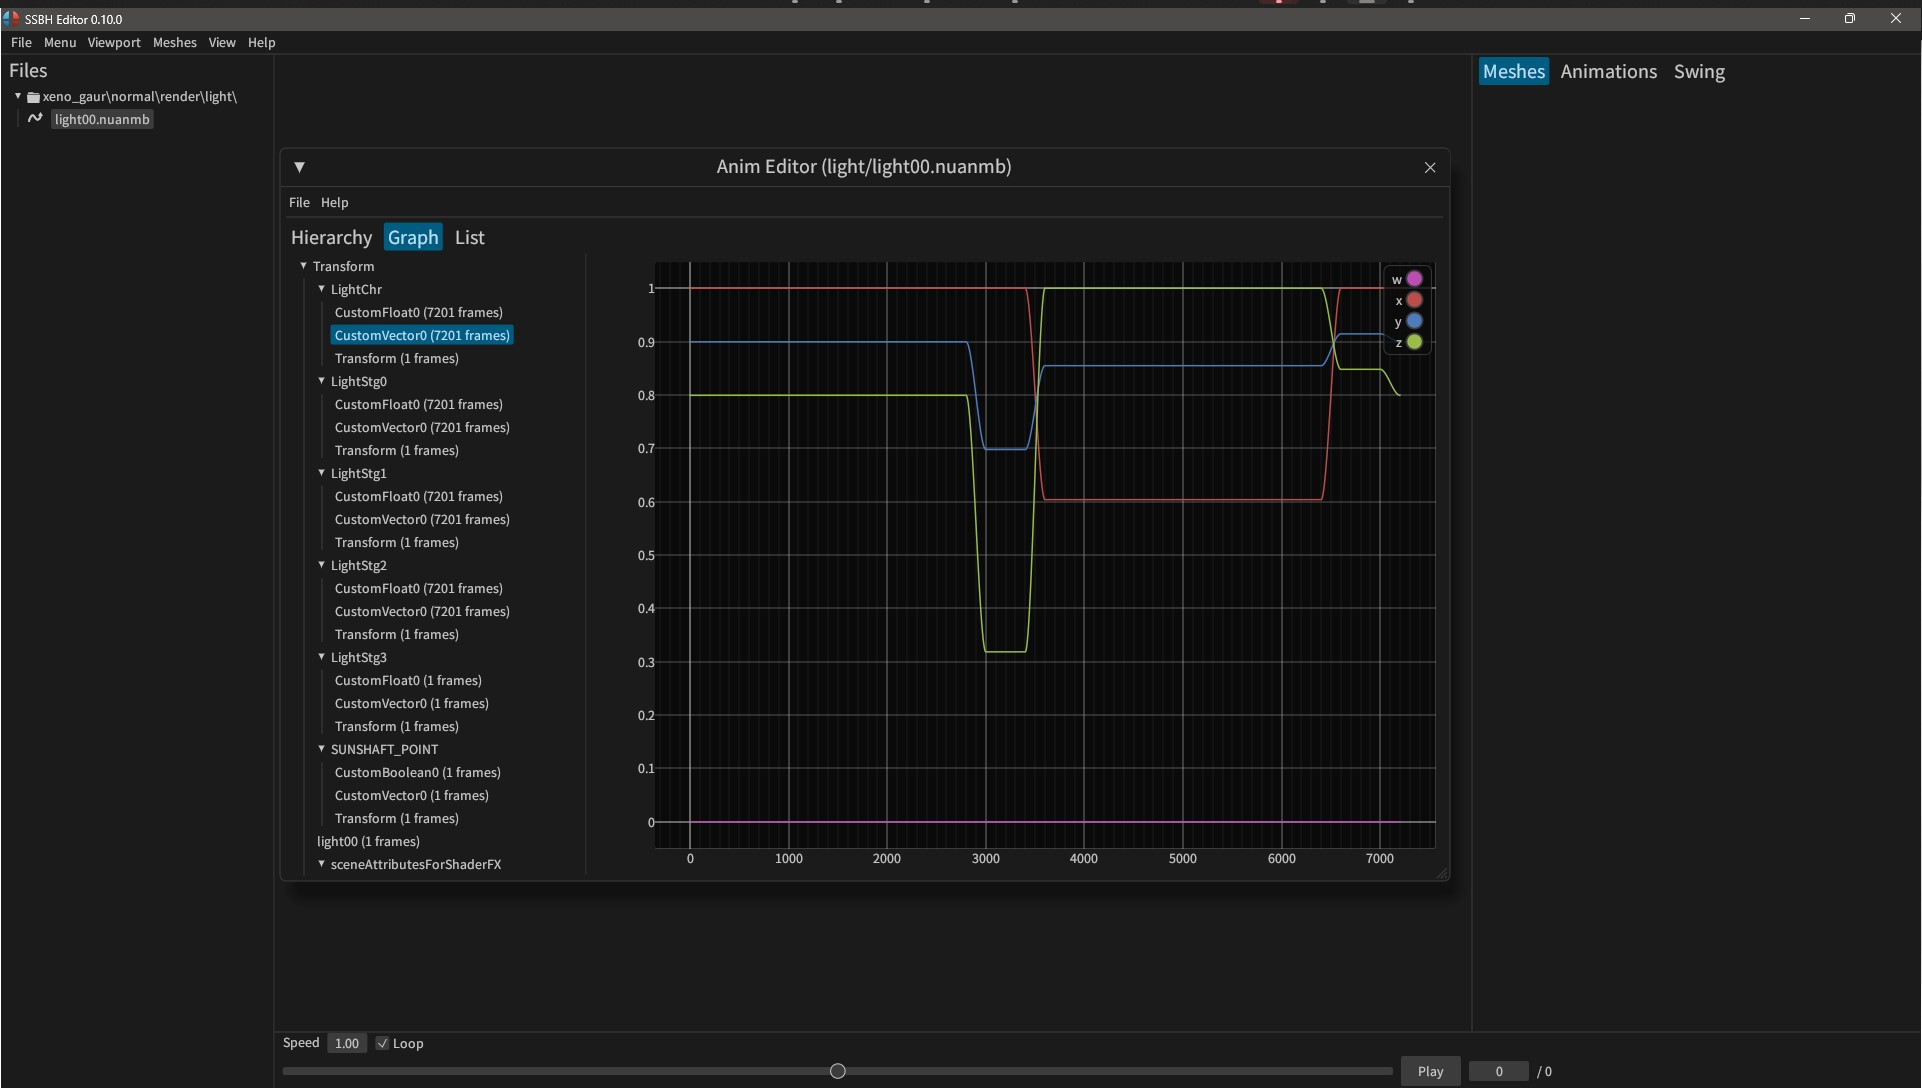
Task: Collapse the Anim Editor window triangle
Action: point(299,167)
